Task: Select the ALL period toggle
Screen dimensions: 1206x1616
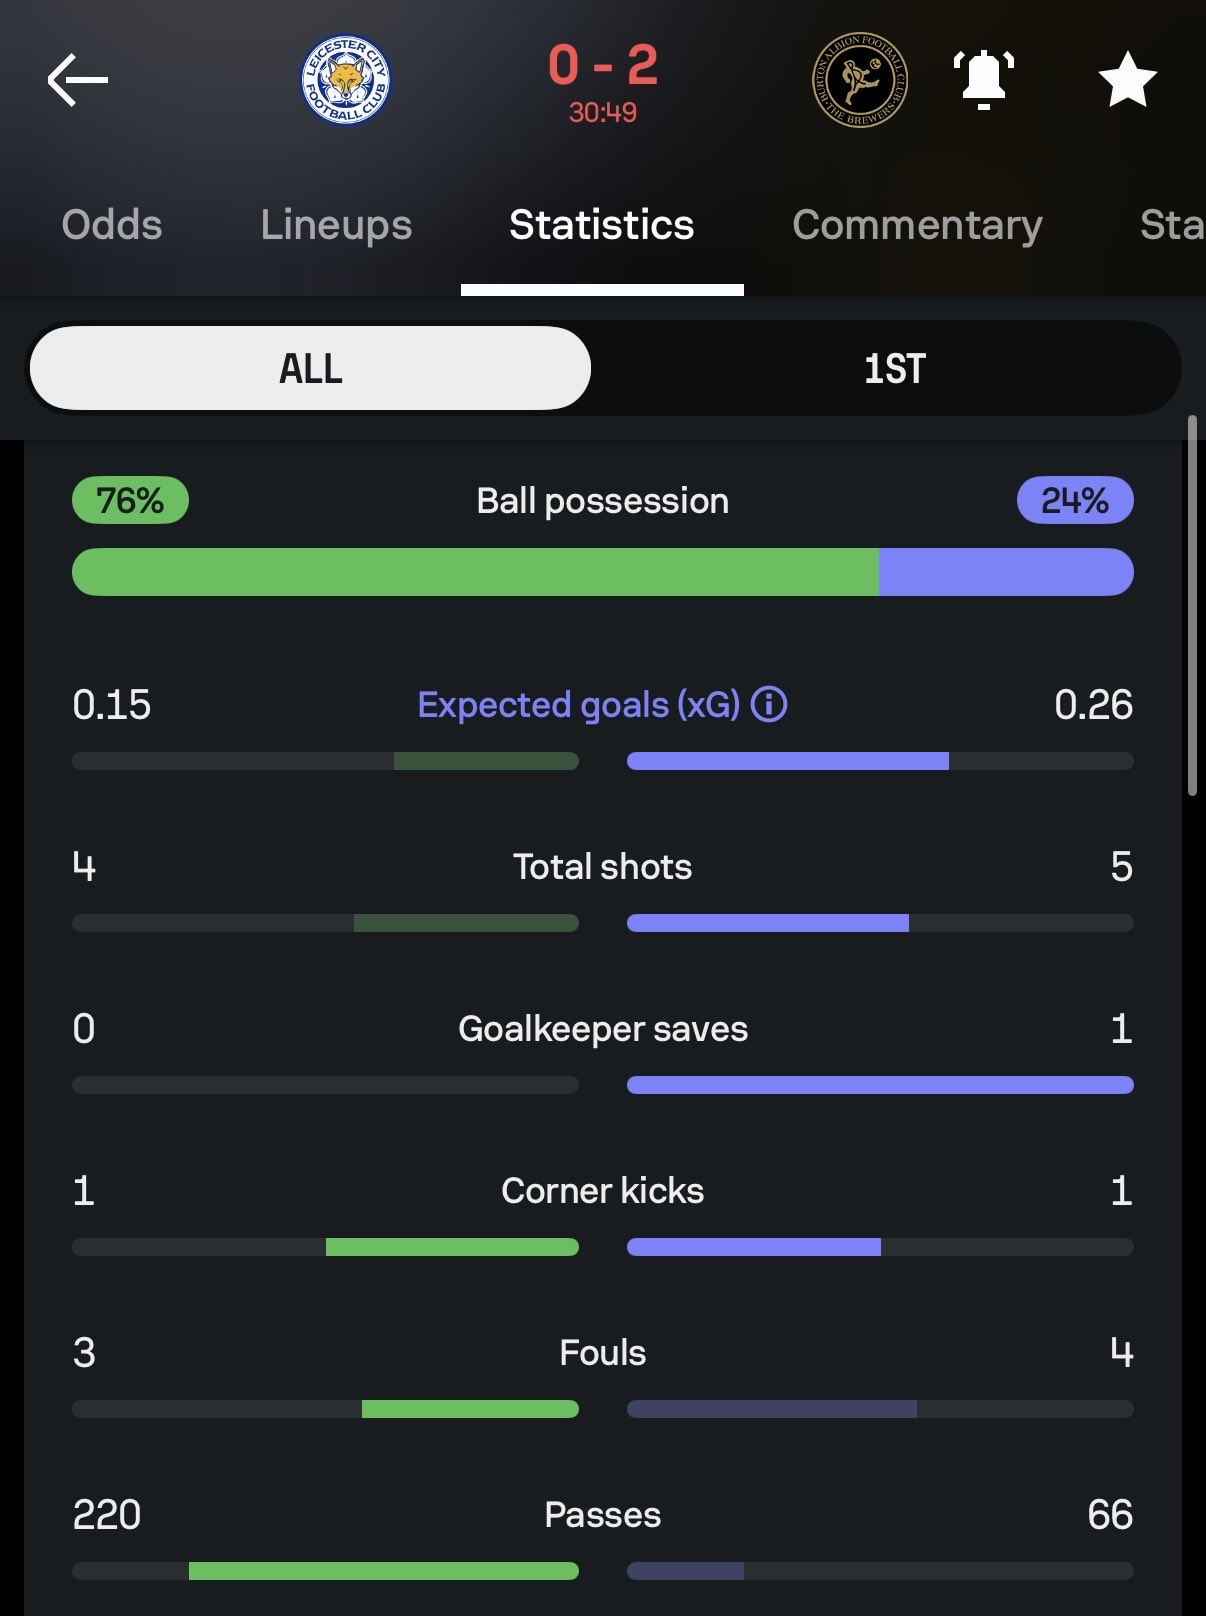Action: pos(310,368)
